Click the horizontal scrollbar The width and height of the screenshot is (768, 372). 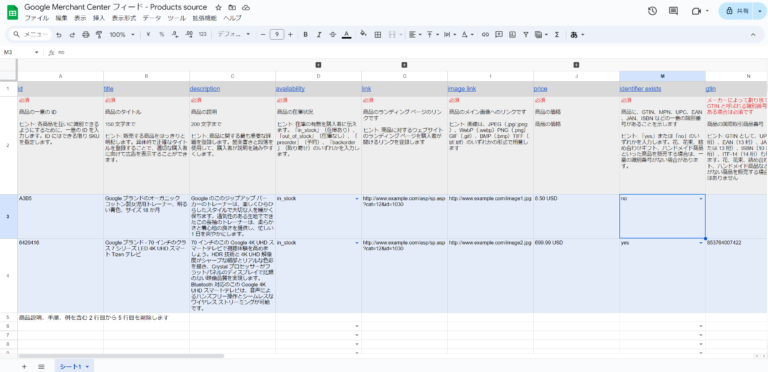click(121, 356)
